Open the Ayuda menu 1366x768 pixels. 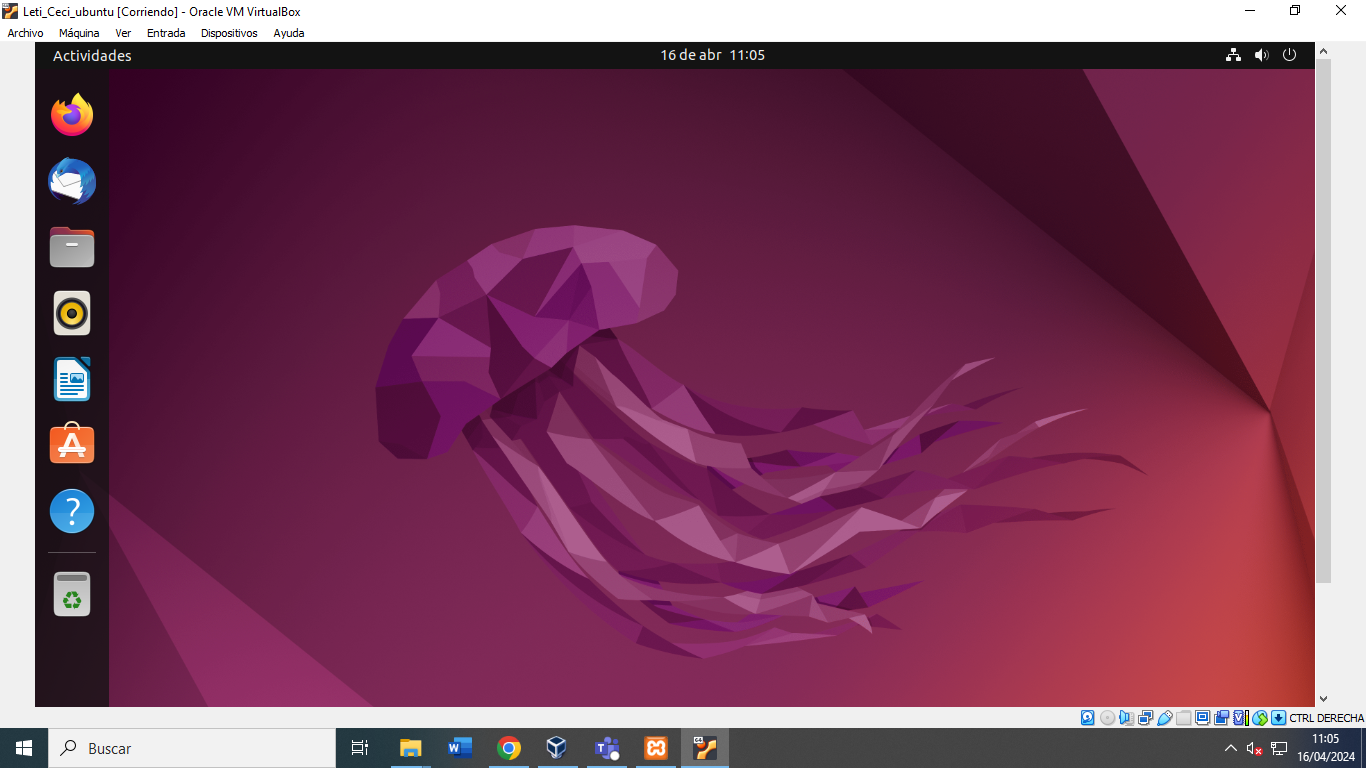tap(289, 33)
